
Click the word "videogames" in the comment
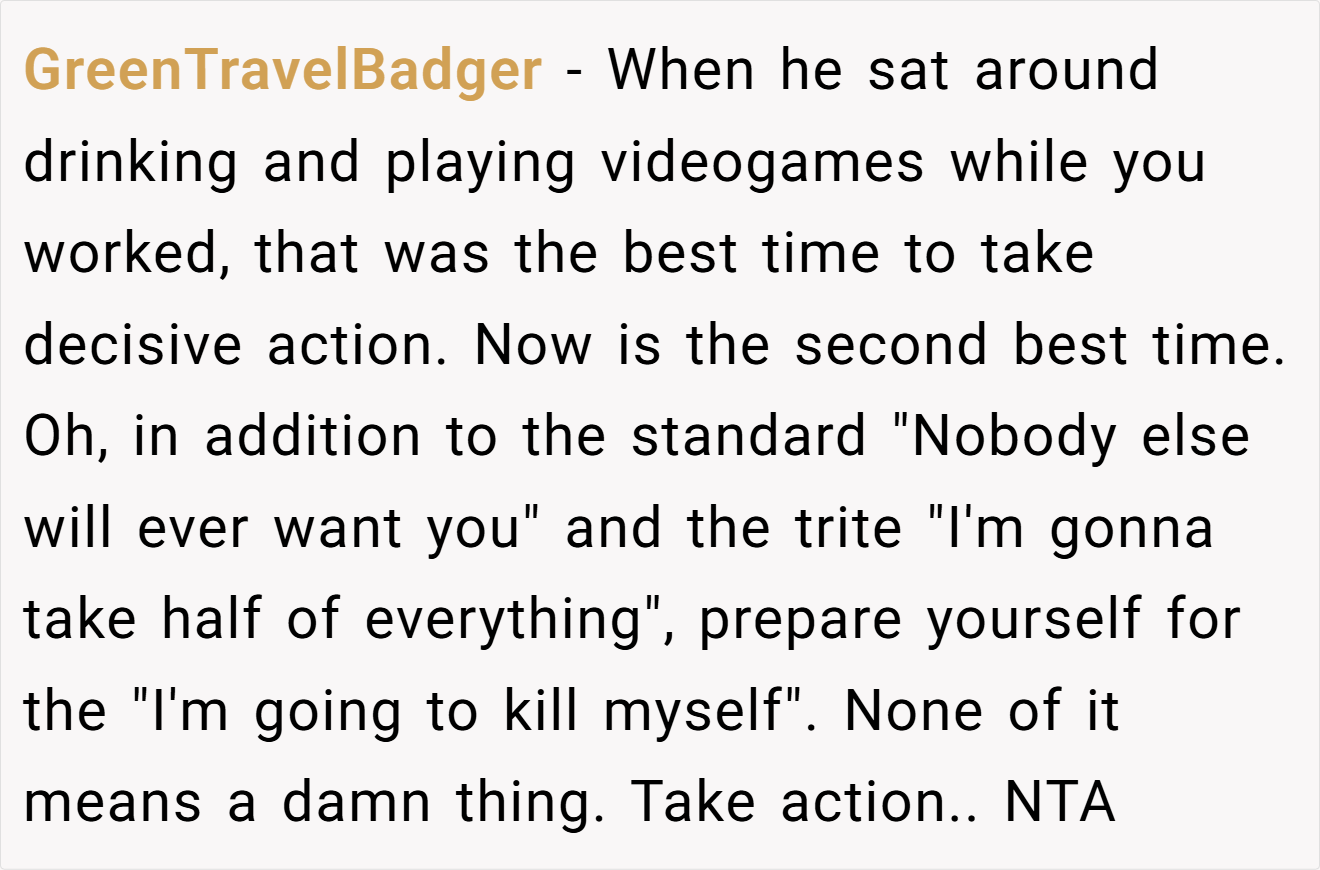click(763, 161)
